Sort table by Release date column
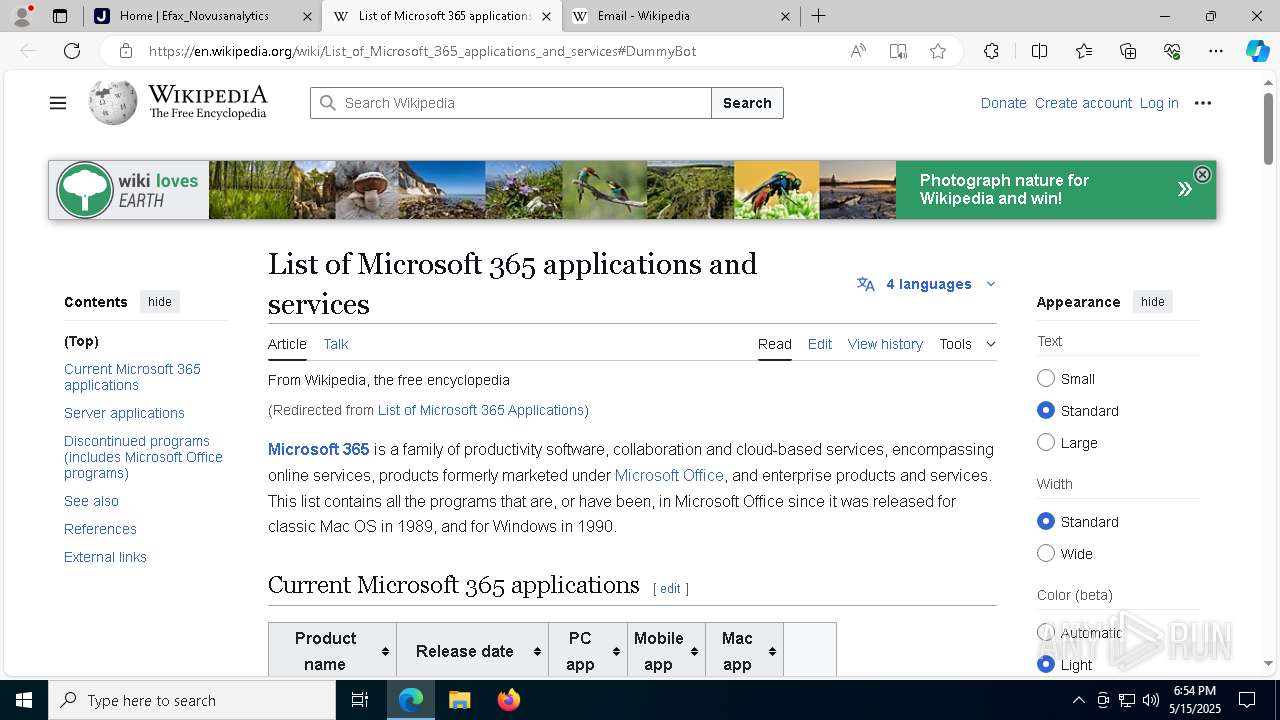Viewport: 1280px width, 720px height. 473,651
